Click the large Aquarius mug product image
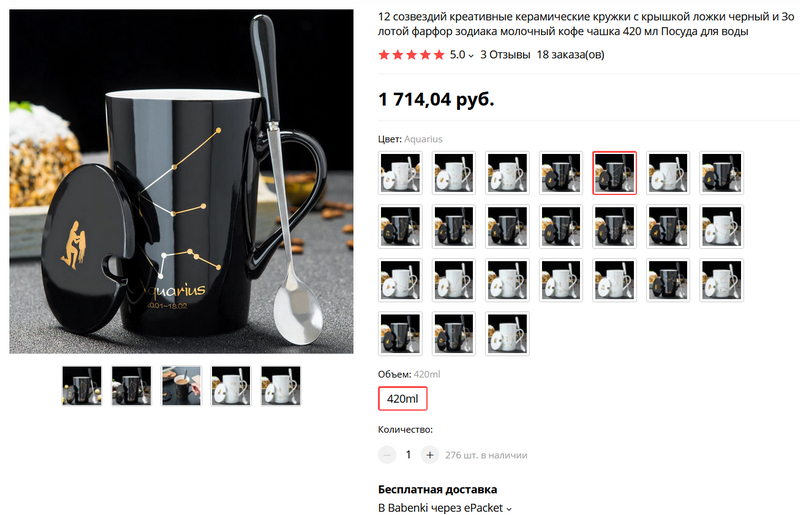Screen dimensions: 800x515 click(x=181, y=181)
